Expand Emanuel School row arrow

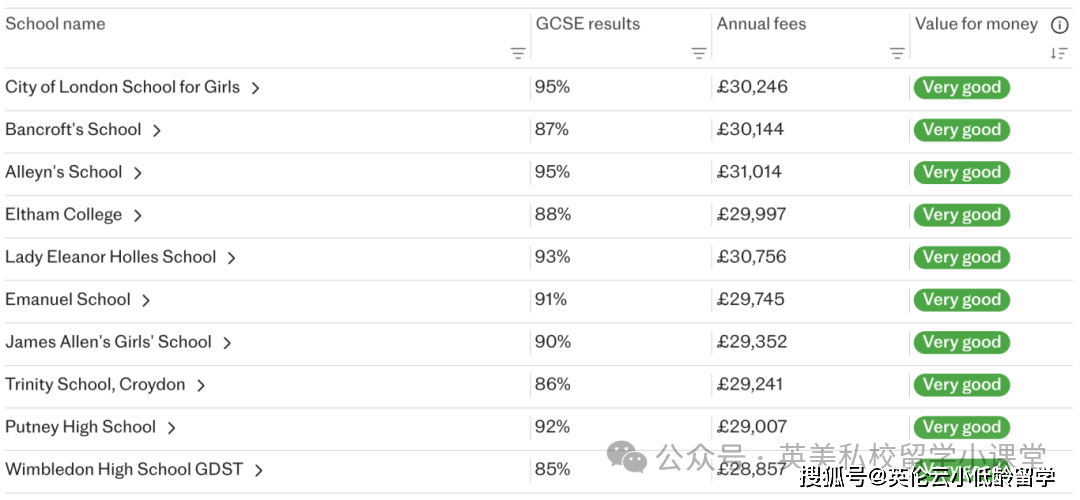pos(146,300)
